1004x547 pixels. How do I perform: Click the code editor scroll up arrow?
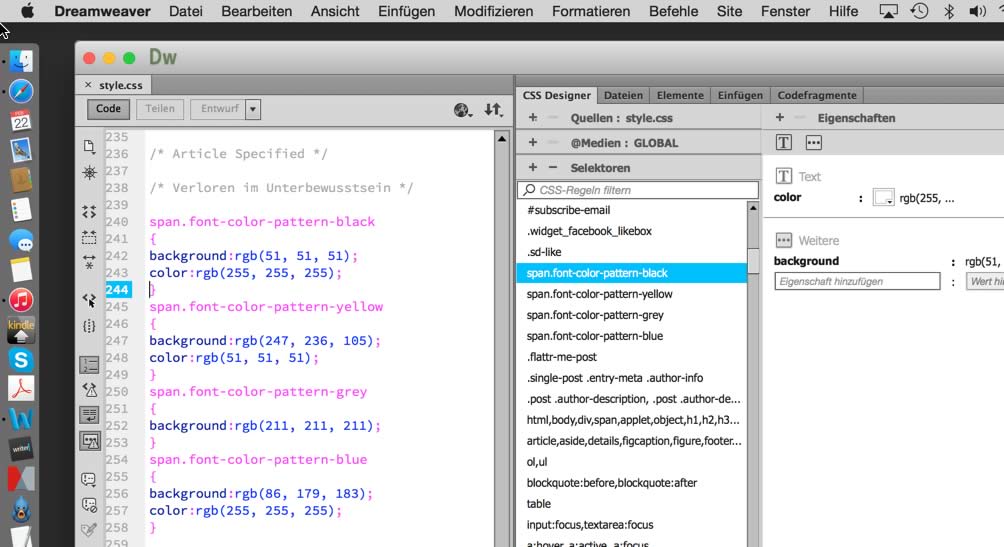[x=502, y=138]
